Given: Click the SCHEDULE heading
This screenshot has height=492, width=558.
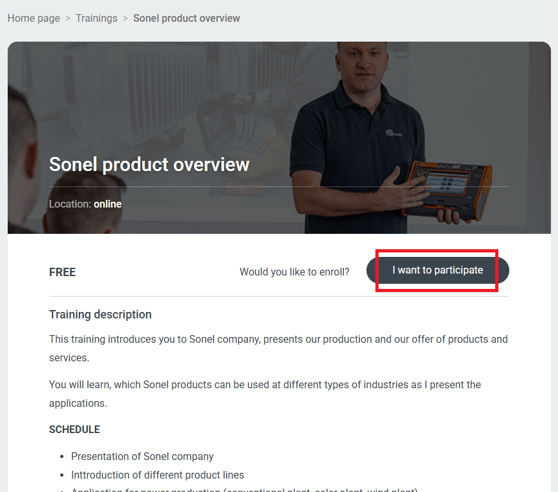Looking at the screenshot, I should [74, 429].
